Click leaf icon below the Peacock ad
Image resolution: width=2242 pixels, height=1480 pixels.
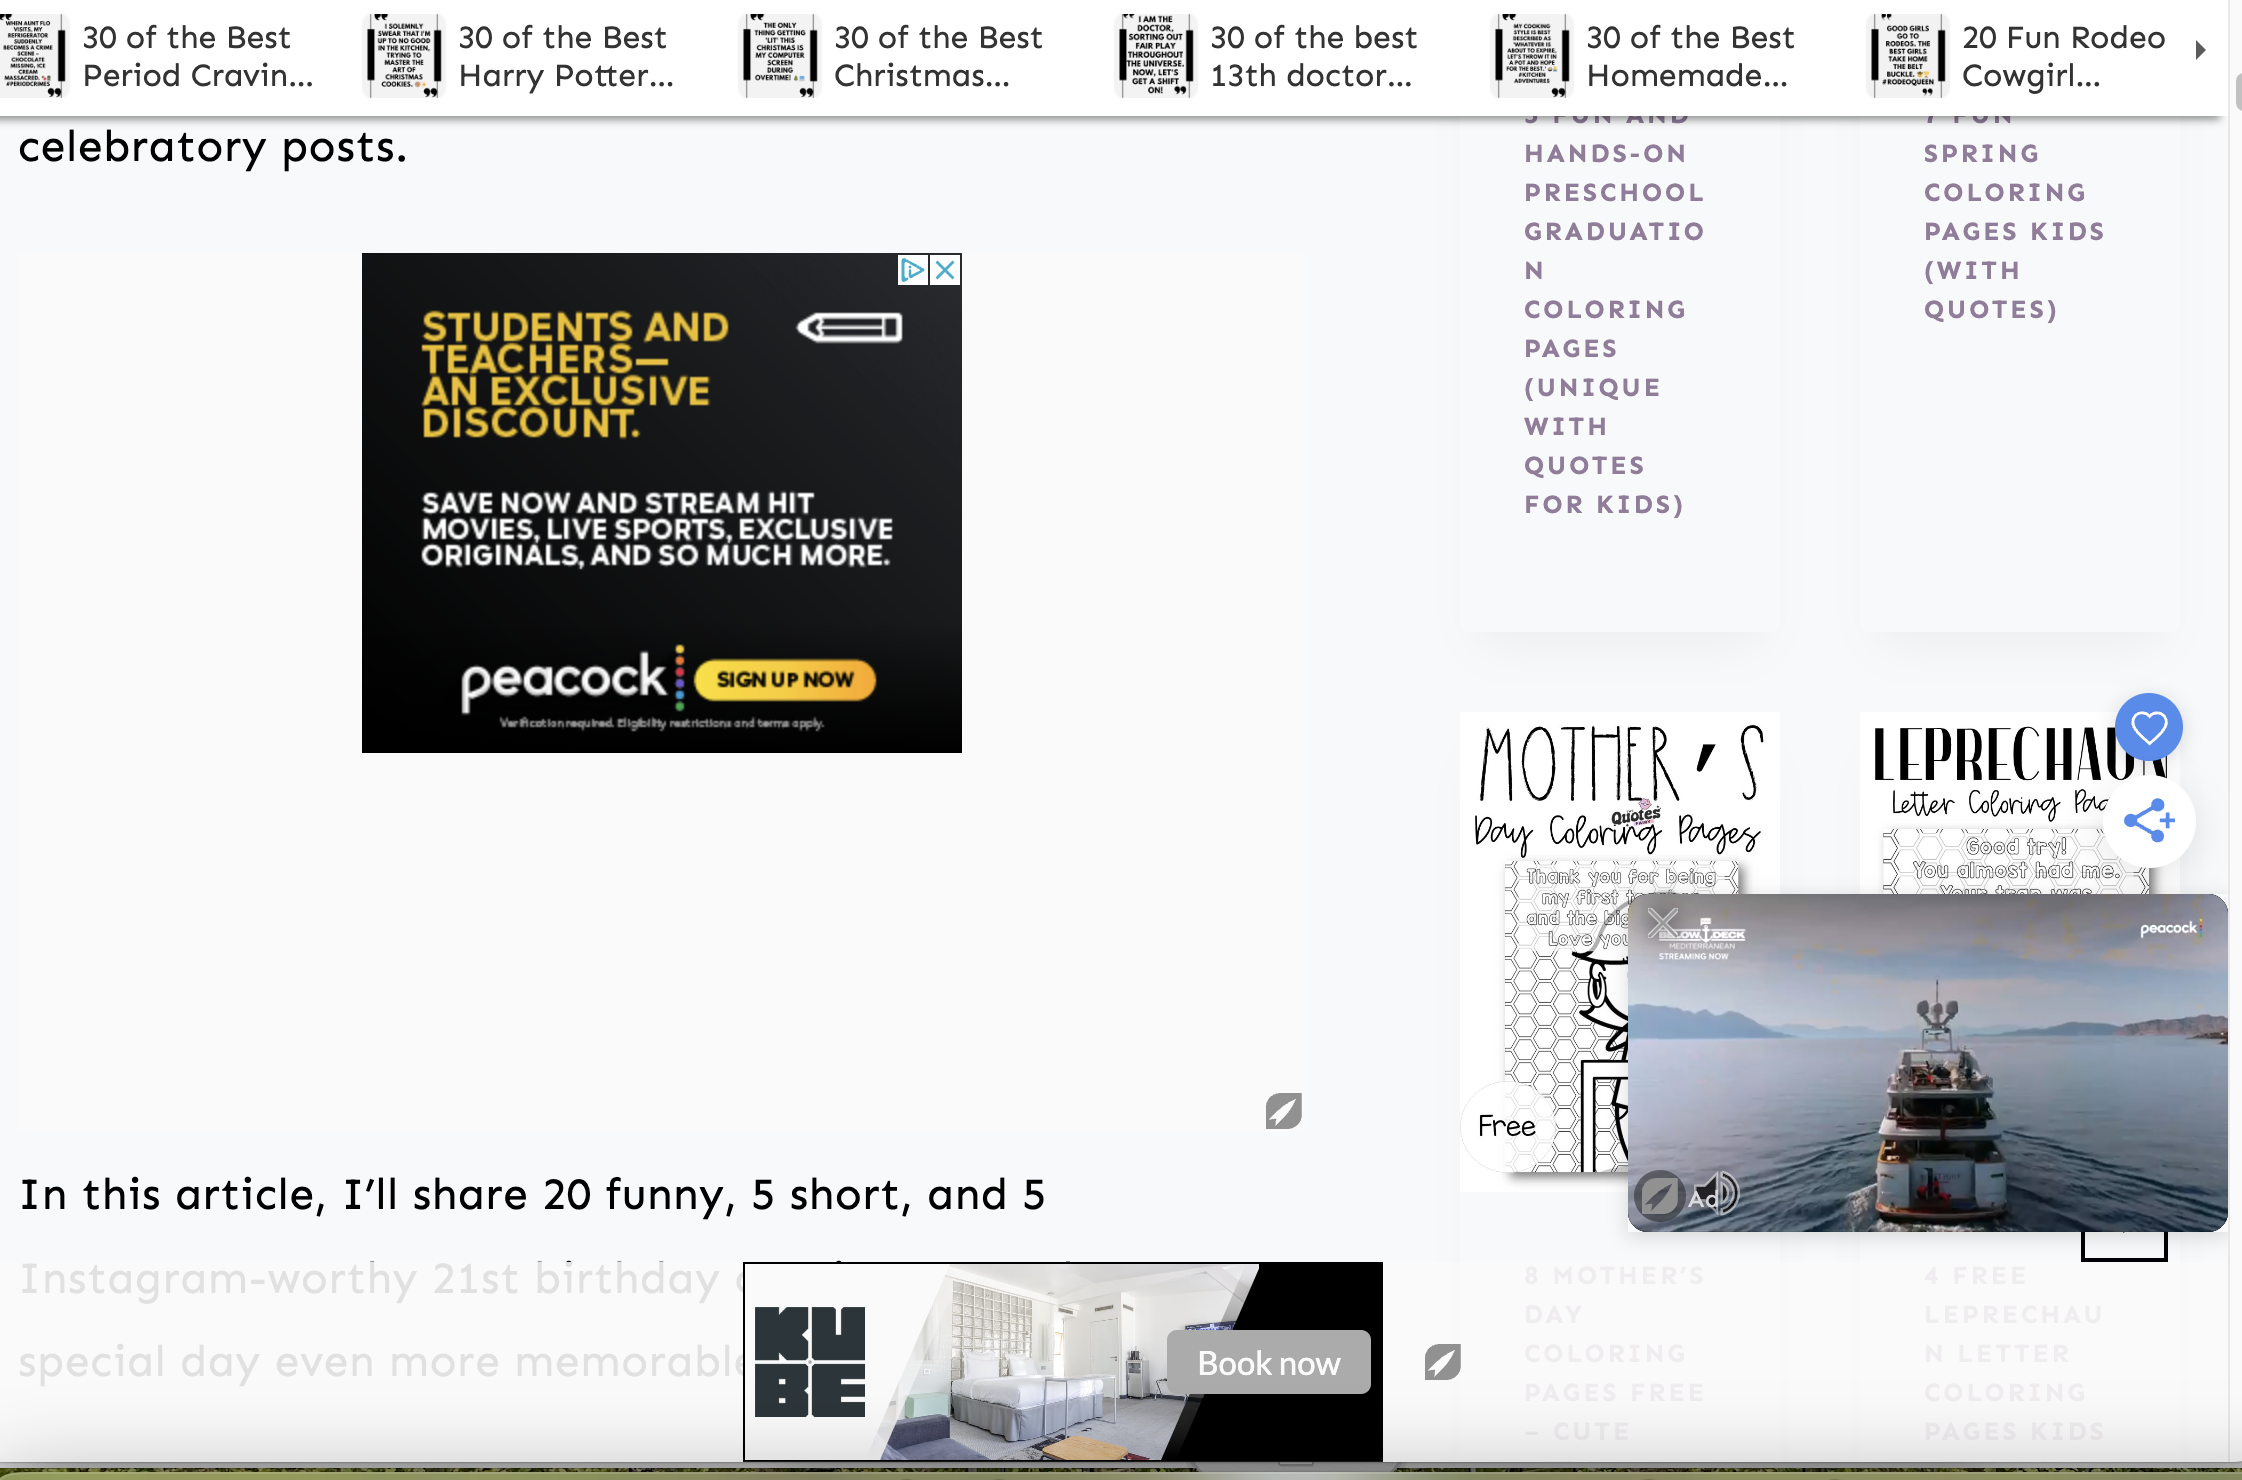1283,1111
